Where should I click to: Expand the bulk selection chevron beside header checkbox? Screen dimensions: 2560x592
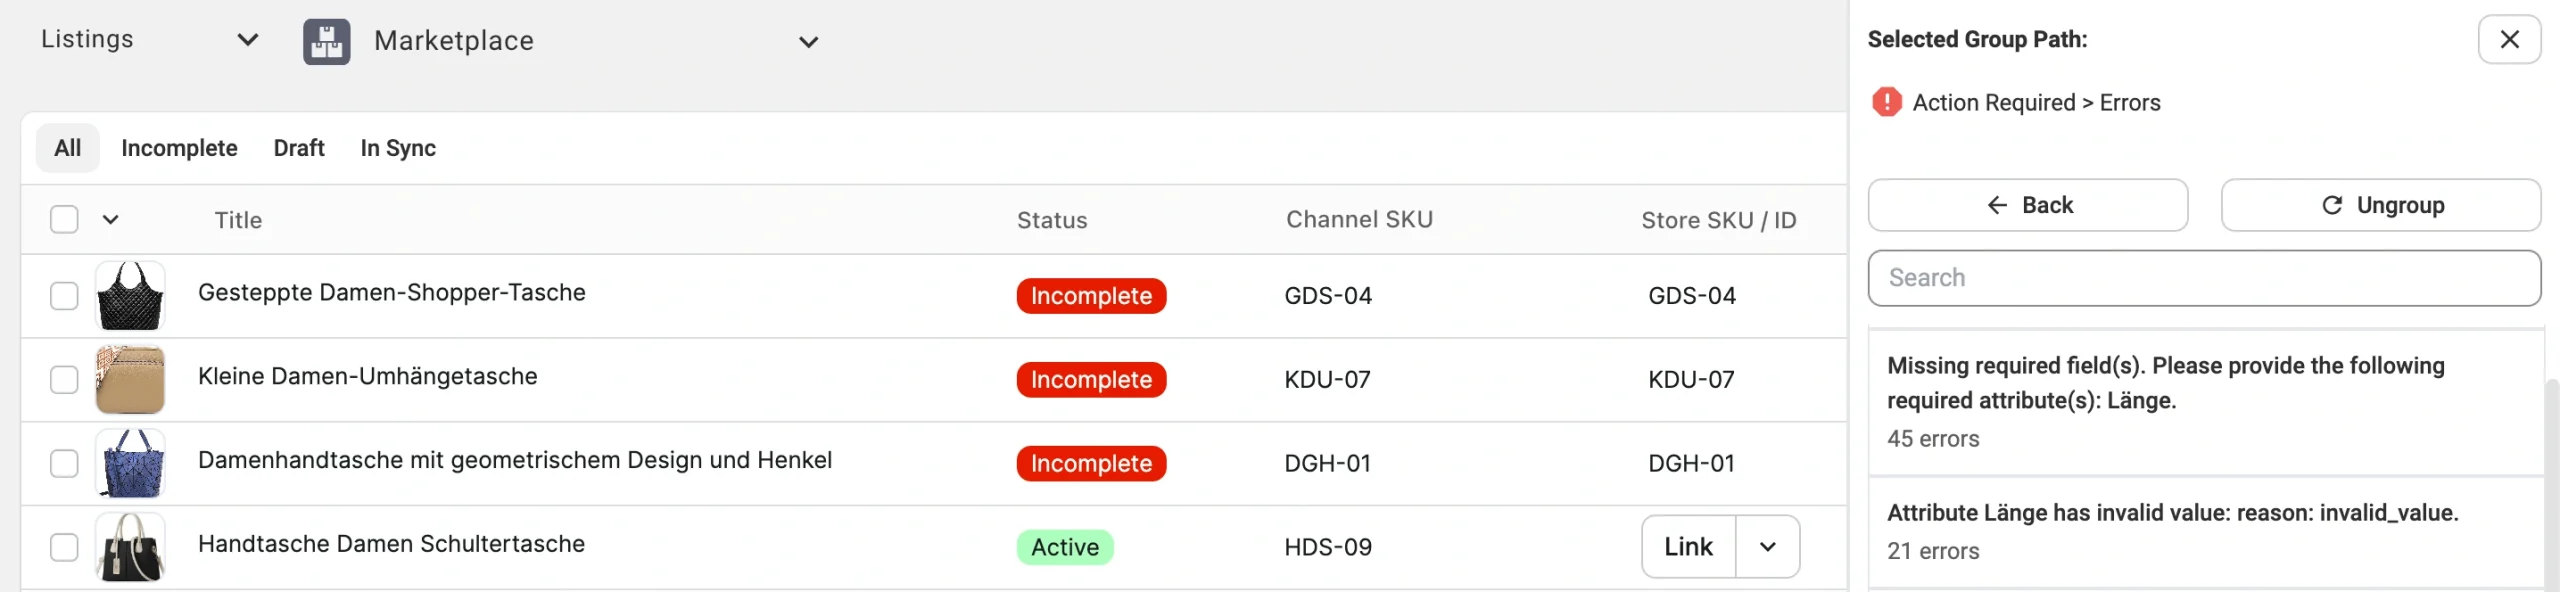[111, 220]
